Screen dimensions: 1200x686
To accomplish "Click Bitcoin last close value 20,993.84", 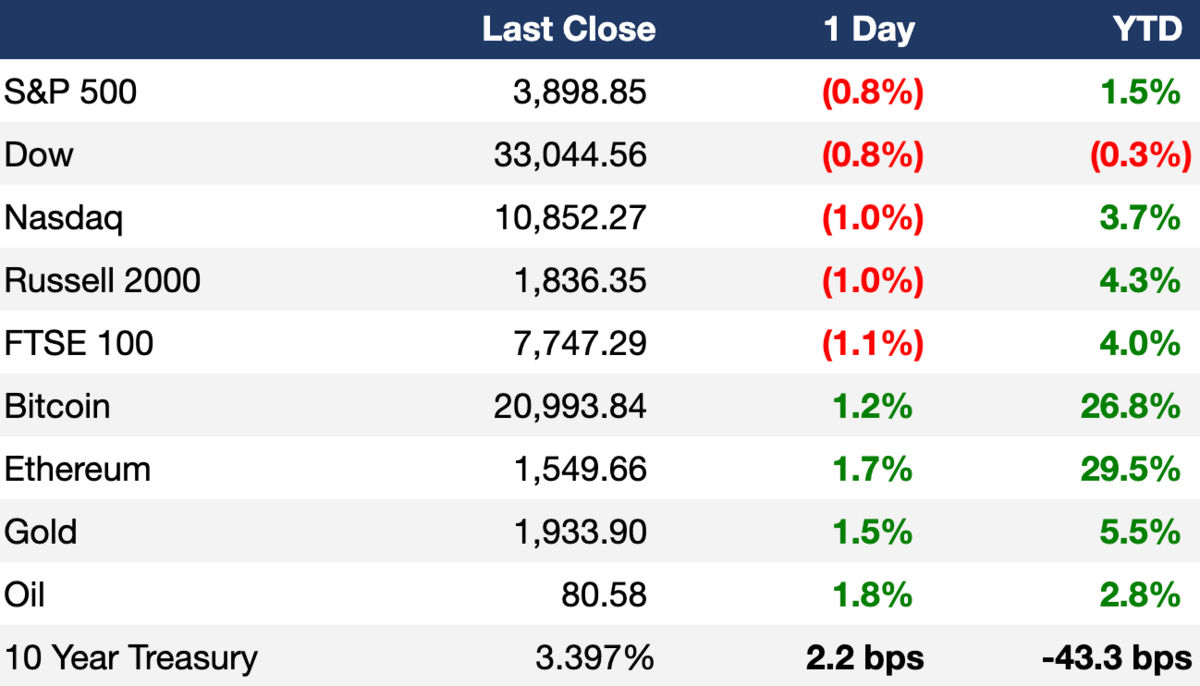I will 570,407.
